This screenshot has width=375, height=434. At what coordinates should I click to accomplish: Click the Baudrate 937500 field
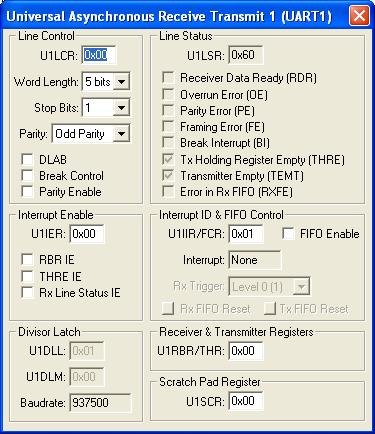pyautogui.click(x=101, y=403)
